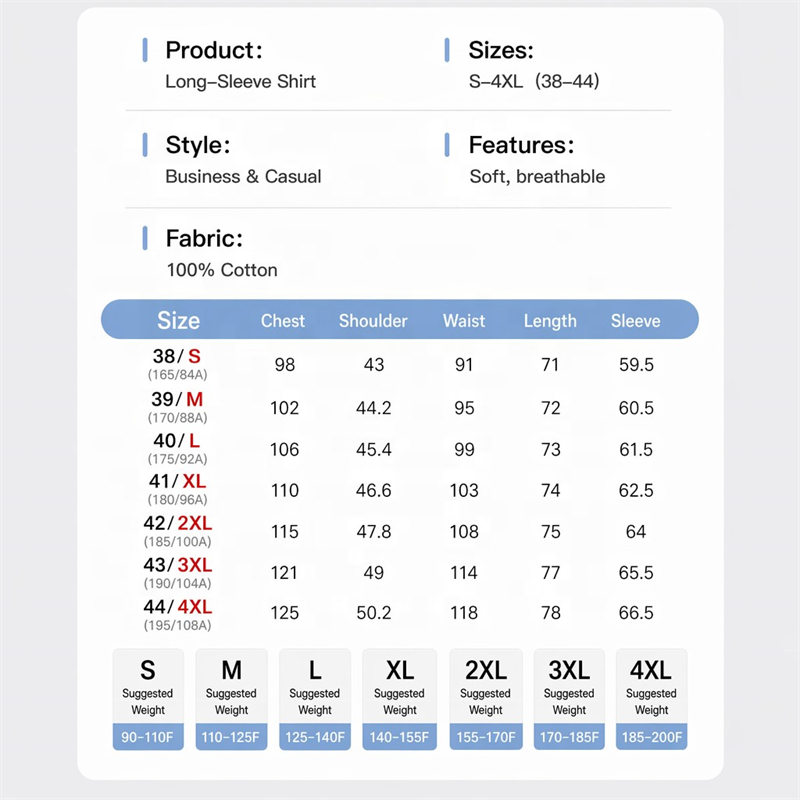This screenshot has width=800, height=800.
Task: Select the Shoulder column header
Action: click(373, 321)
